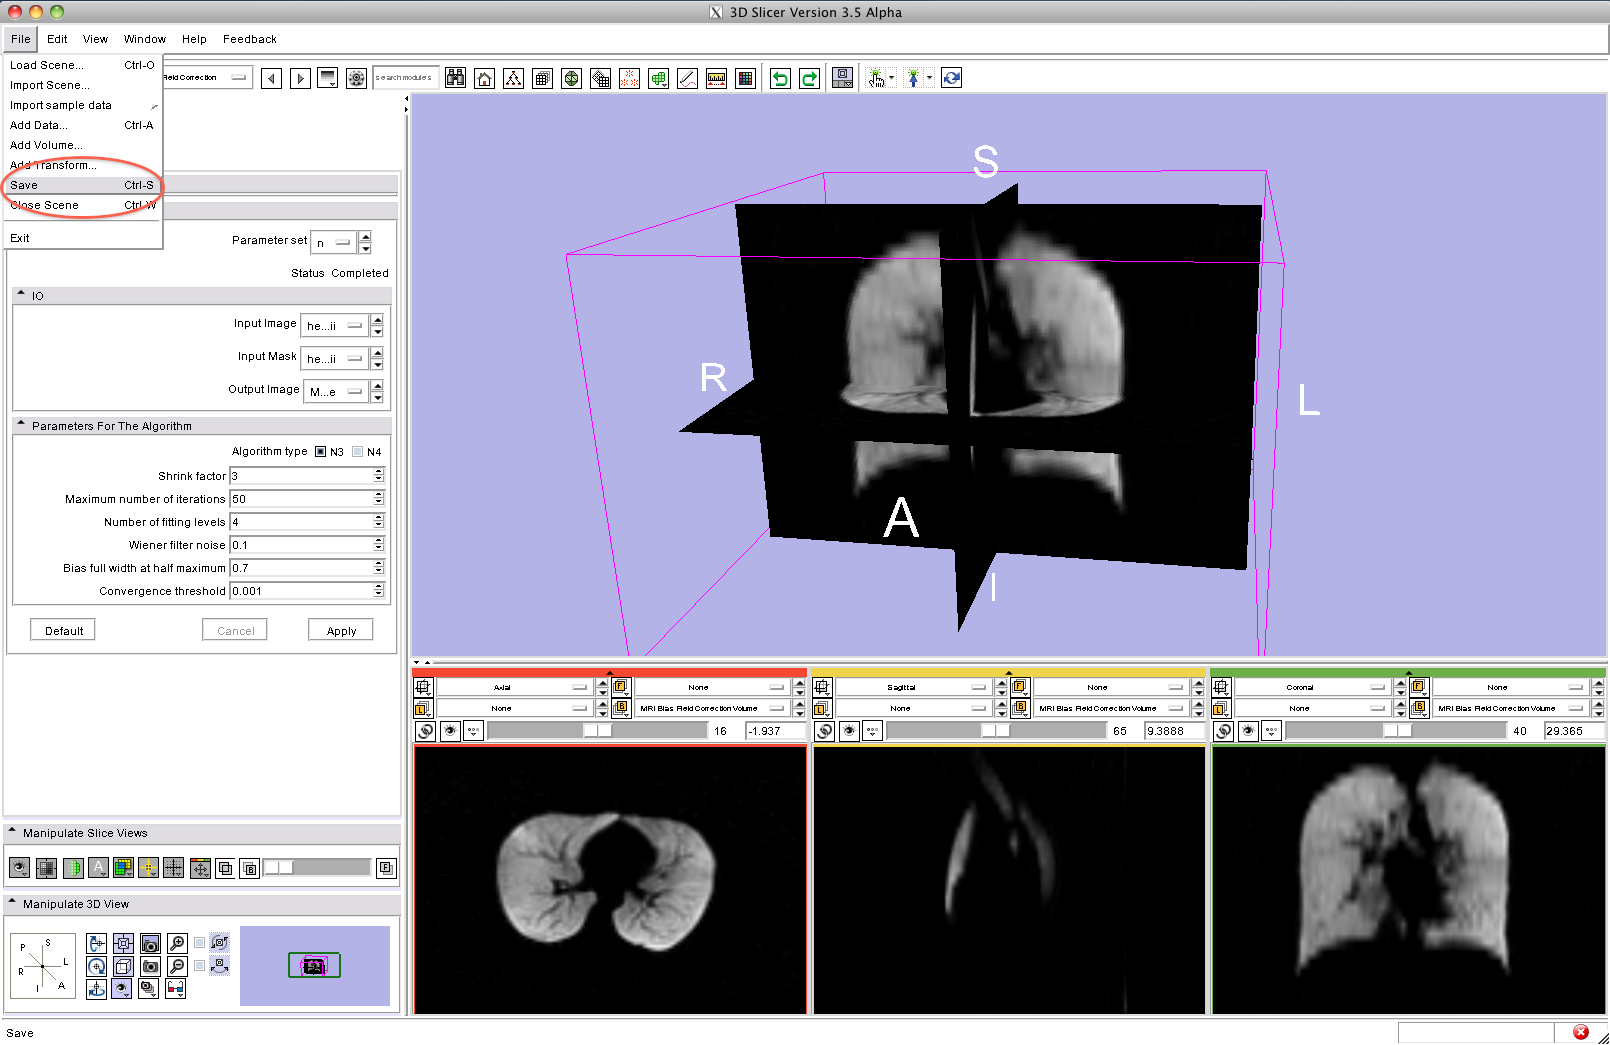Click the binoculars search icon in toolbar
The height and width of the screenshot is (1045, 1610).
point(456,78)
